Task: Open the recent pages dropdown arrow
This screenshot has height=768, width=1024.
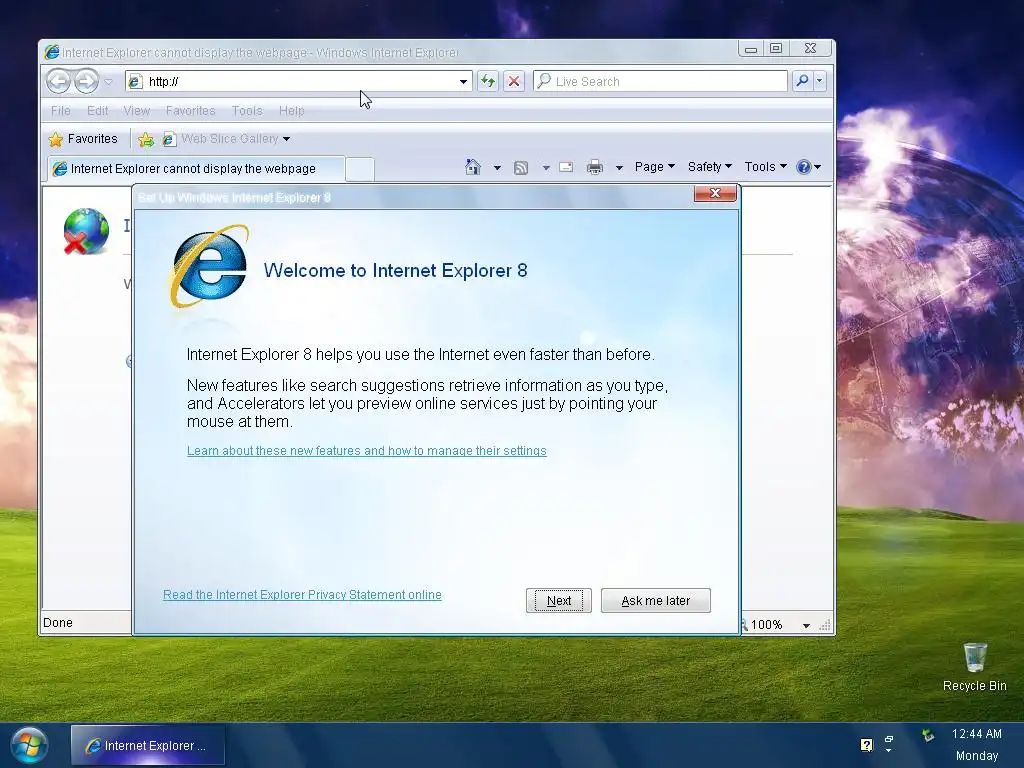Action: click(x=108, y=82)
